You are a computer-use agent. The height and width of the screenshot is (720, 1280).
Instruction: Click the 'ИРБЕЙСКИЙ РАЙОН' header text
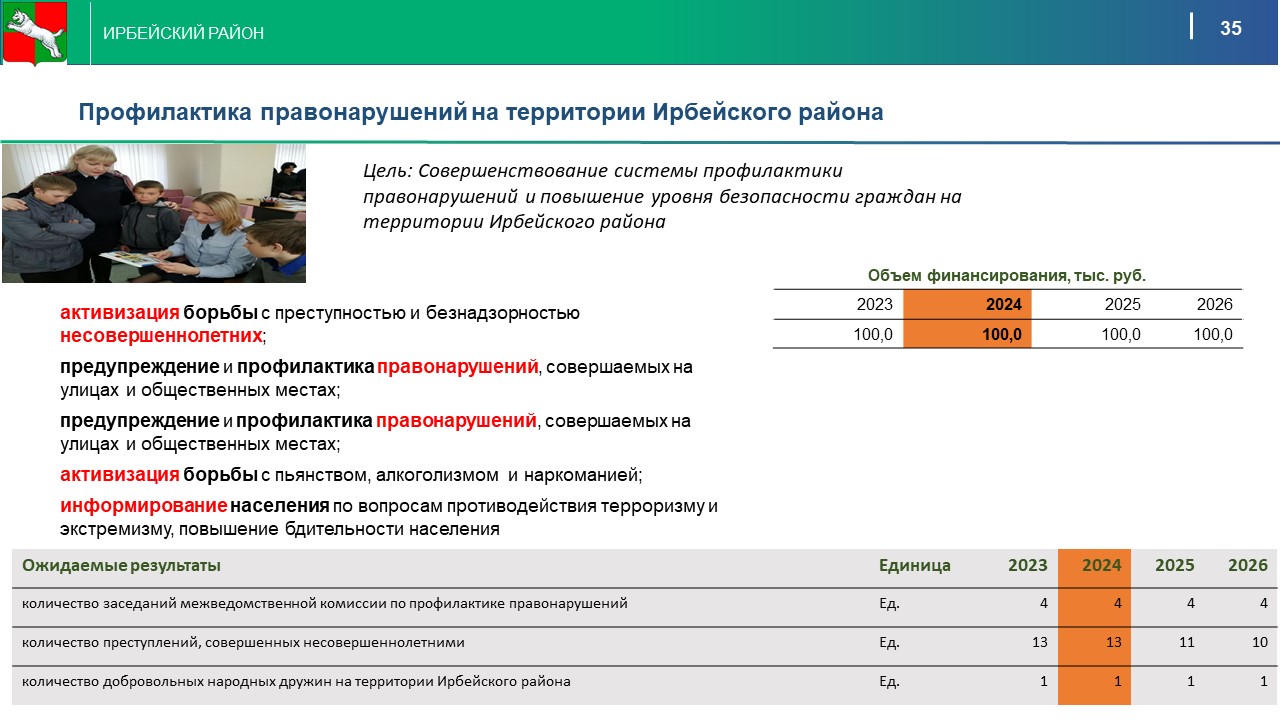(x=184, y=34)
